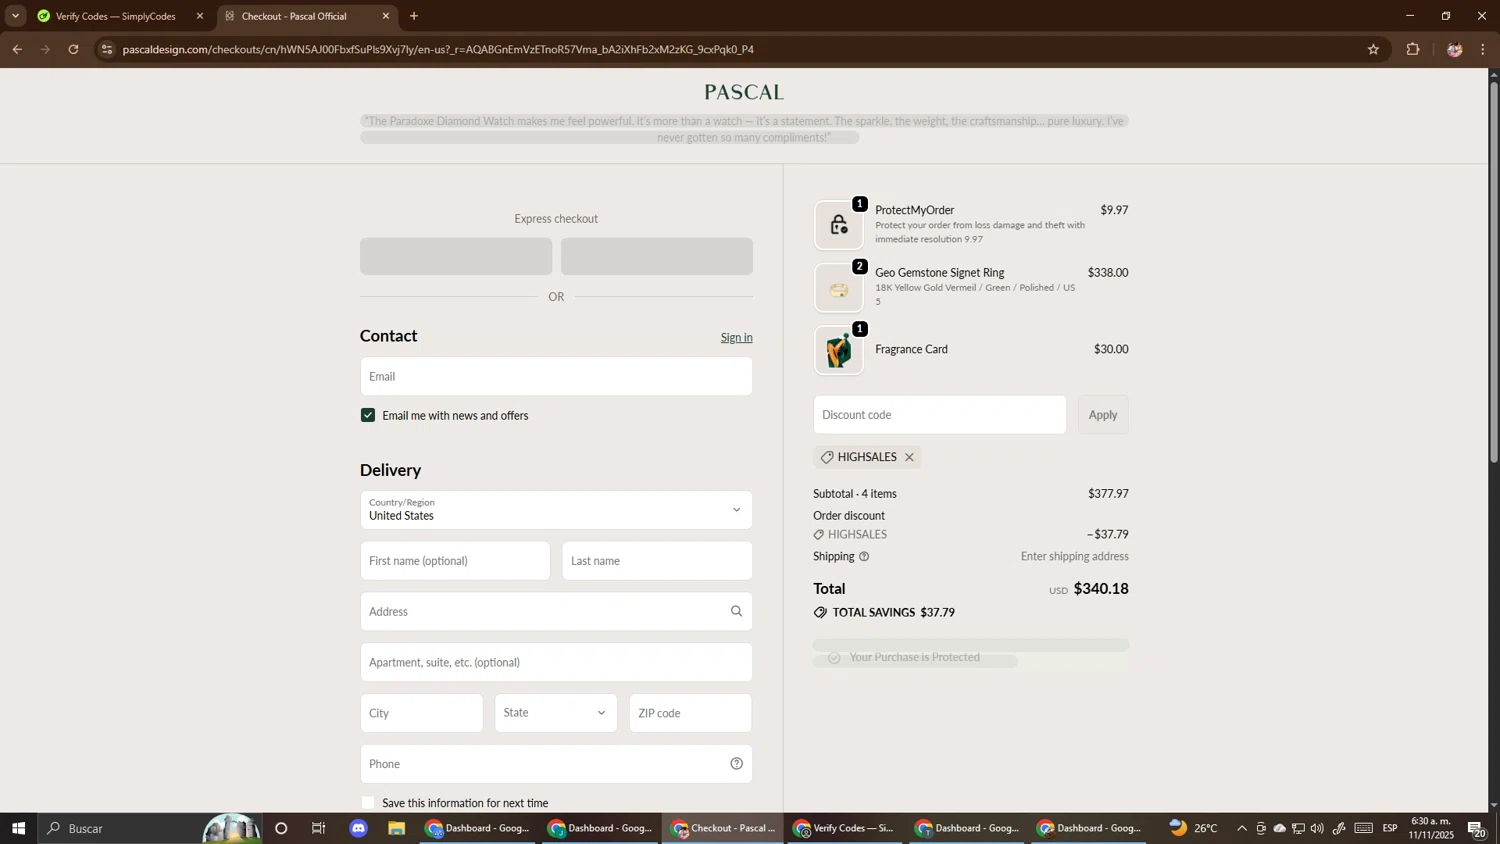Open the notification center icon

1477,828
